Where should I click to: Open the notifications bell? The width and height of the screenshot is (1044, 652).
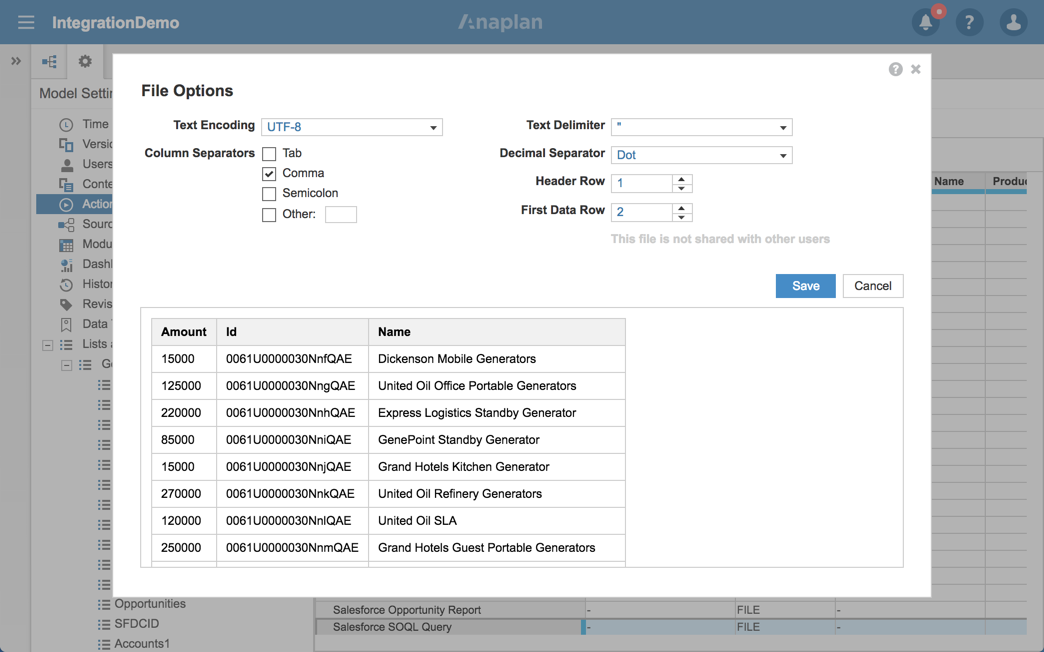pyautogui.click(x=926, y=22)
